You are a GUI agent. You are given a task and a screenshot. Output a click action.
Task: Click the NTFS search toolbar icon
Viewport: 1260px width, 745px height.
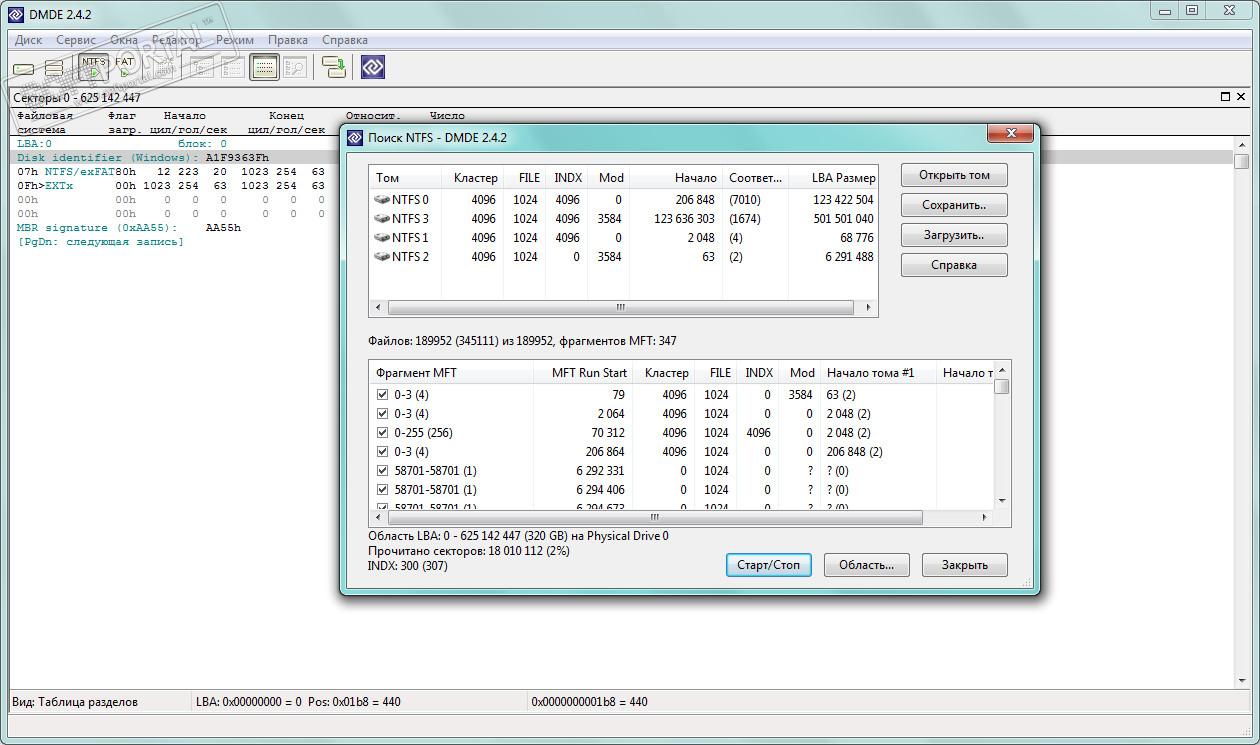coord(94,67)
